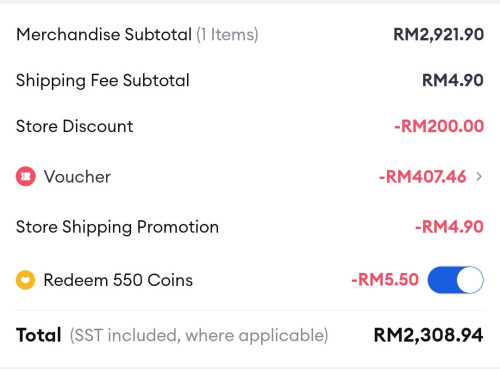Click the -RM200.00 store discount amount
This screenshot has width=500, height=369.
(439, 126)
